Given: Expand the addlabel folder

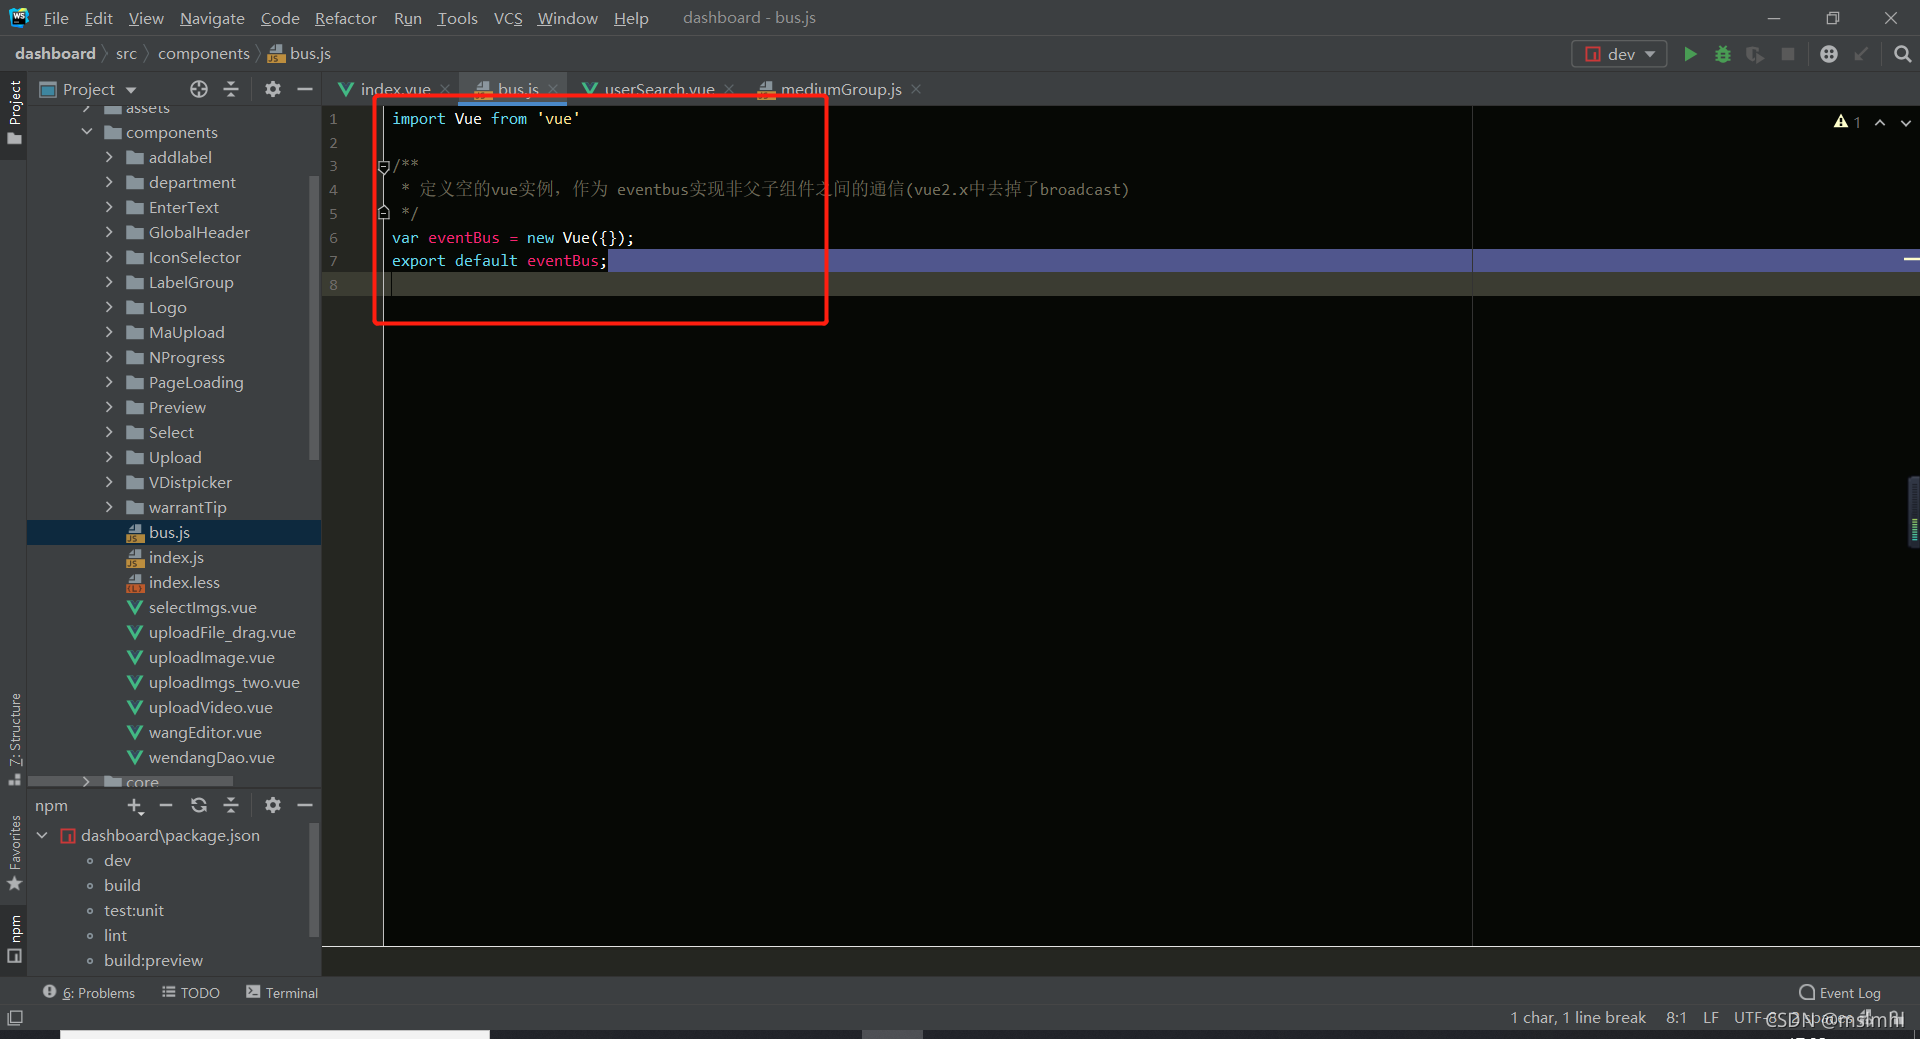Looking at the screenshot, I should pos(109,157).
